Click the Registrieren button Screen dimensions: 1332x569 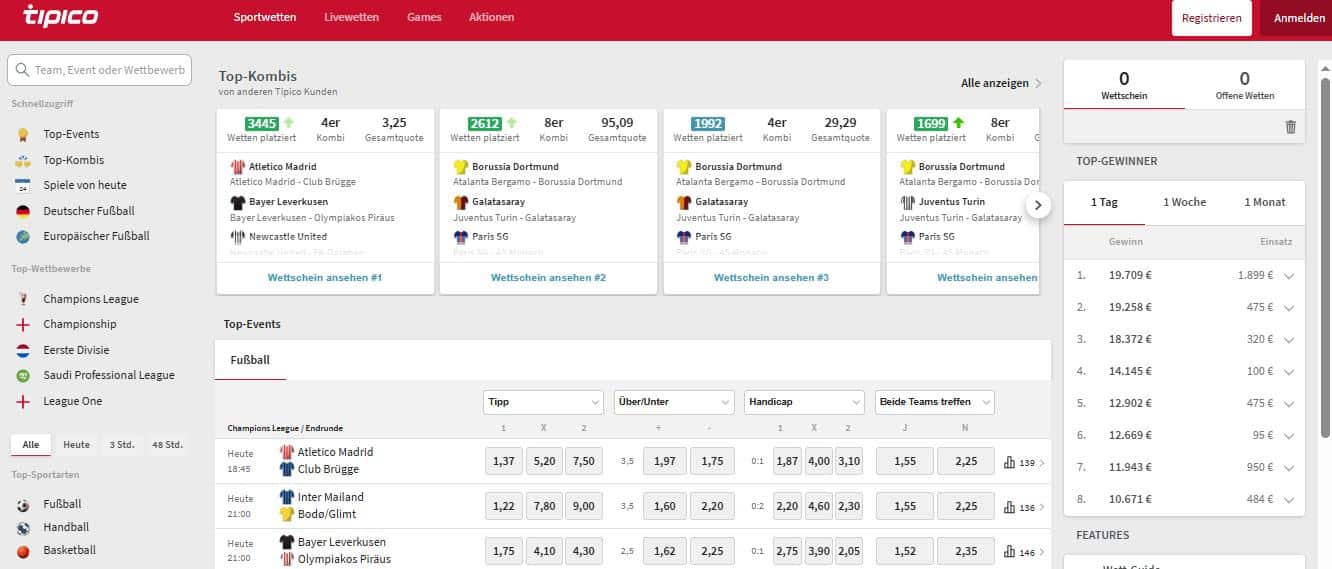tap(1211, 18)
